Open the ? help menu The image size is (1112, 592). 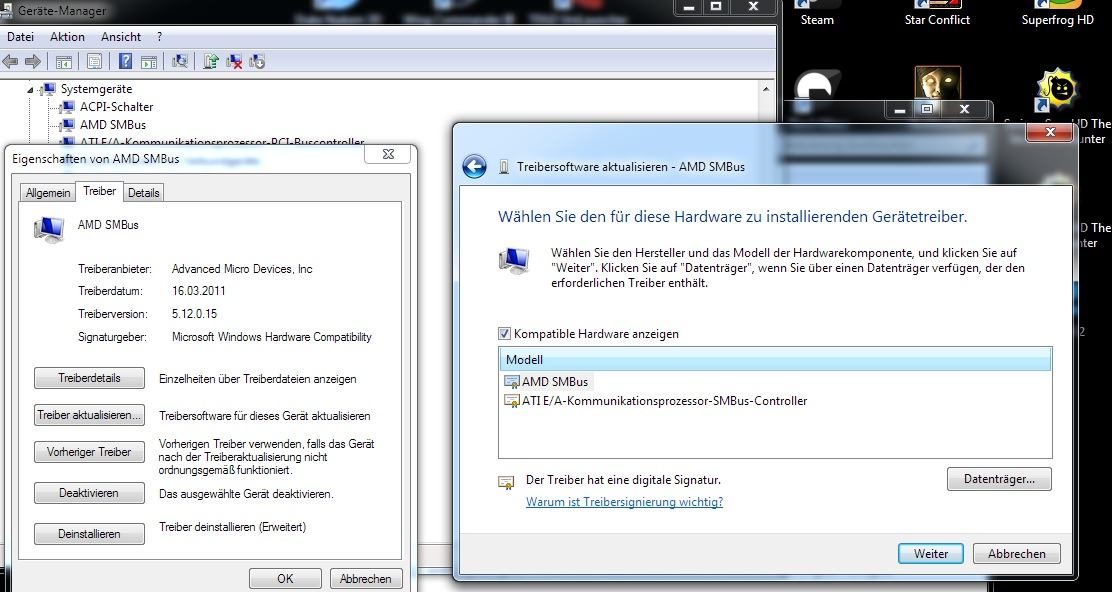click(160, 37)
